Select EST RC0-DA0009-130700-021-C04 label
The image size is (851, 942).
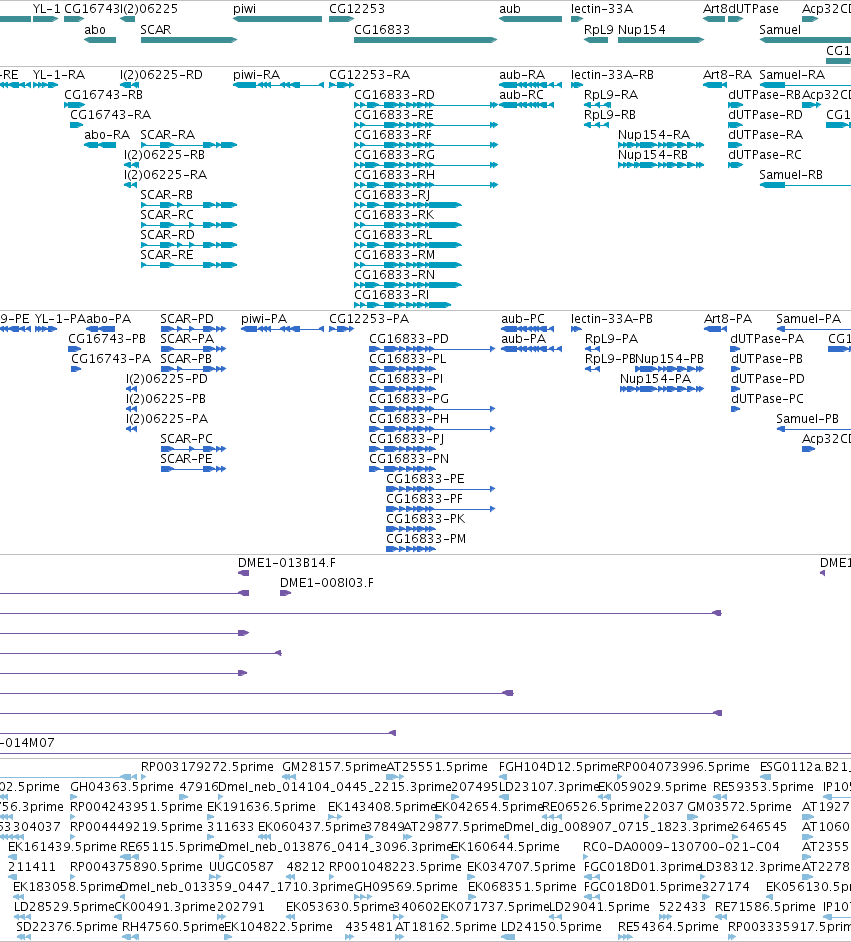[x=681, y=847]
